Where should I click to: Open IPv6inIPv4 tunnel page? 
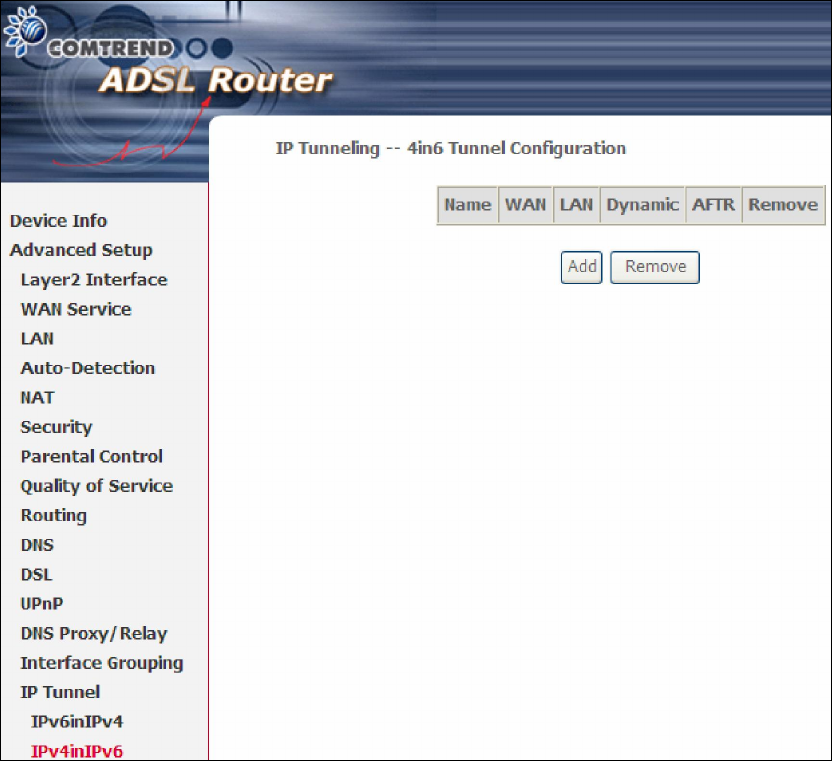[x=77, y=722]
